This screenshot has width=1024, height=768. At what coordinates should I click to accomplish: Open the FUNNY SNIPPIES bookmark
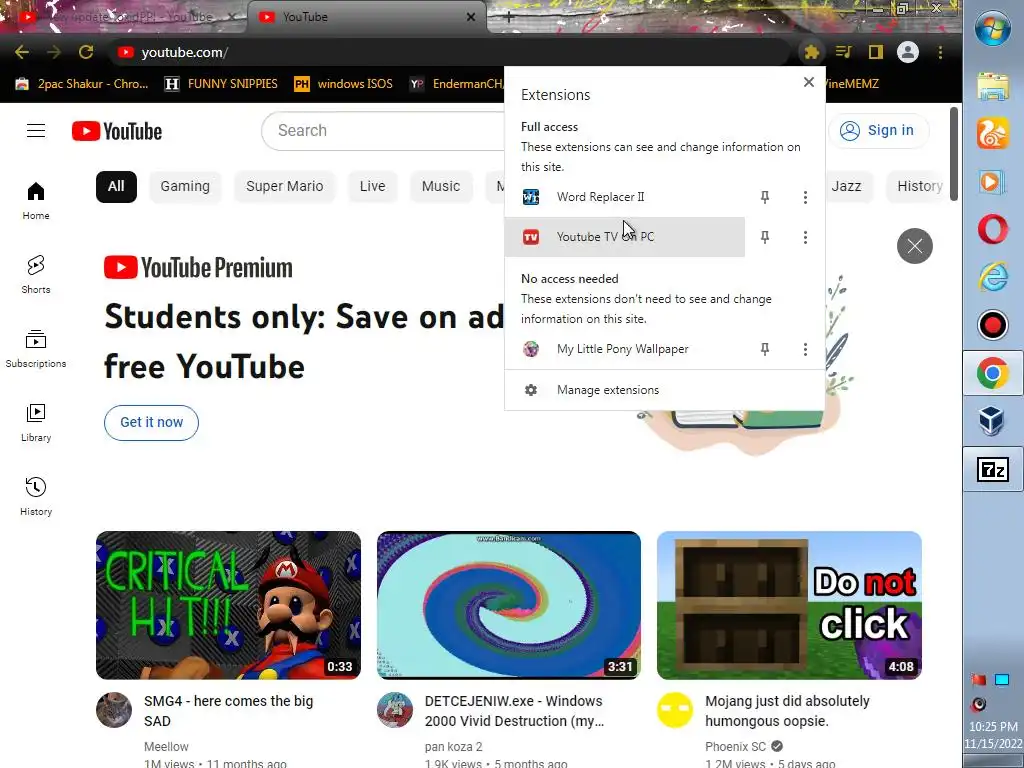point(221,84)
